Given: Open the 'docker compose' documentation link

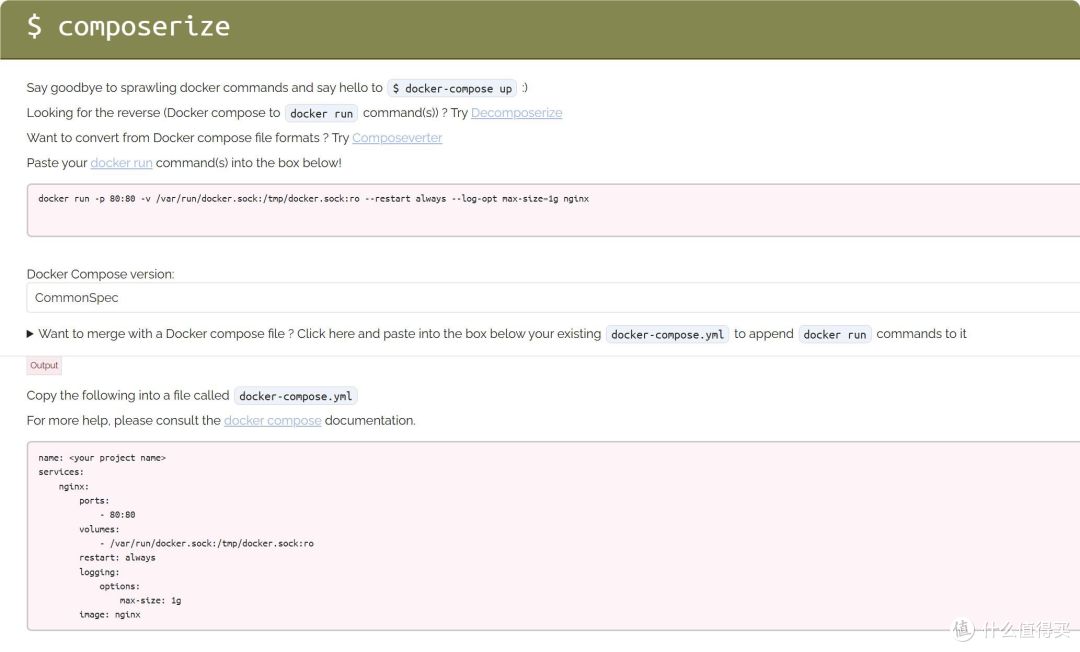Looking at the screenshot, I should [x=273, y=421].
